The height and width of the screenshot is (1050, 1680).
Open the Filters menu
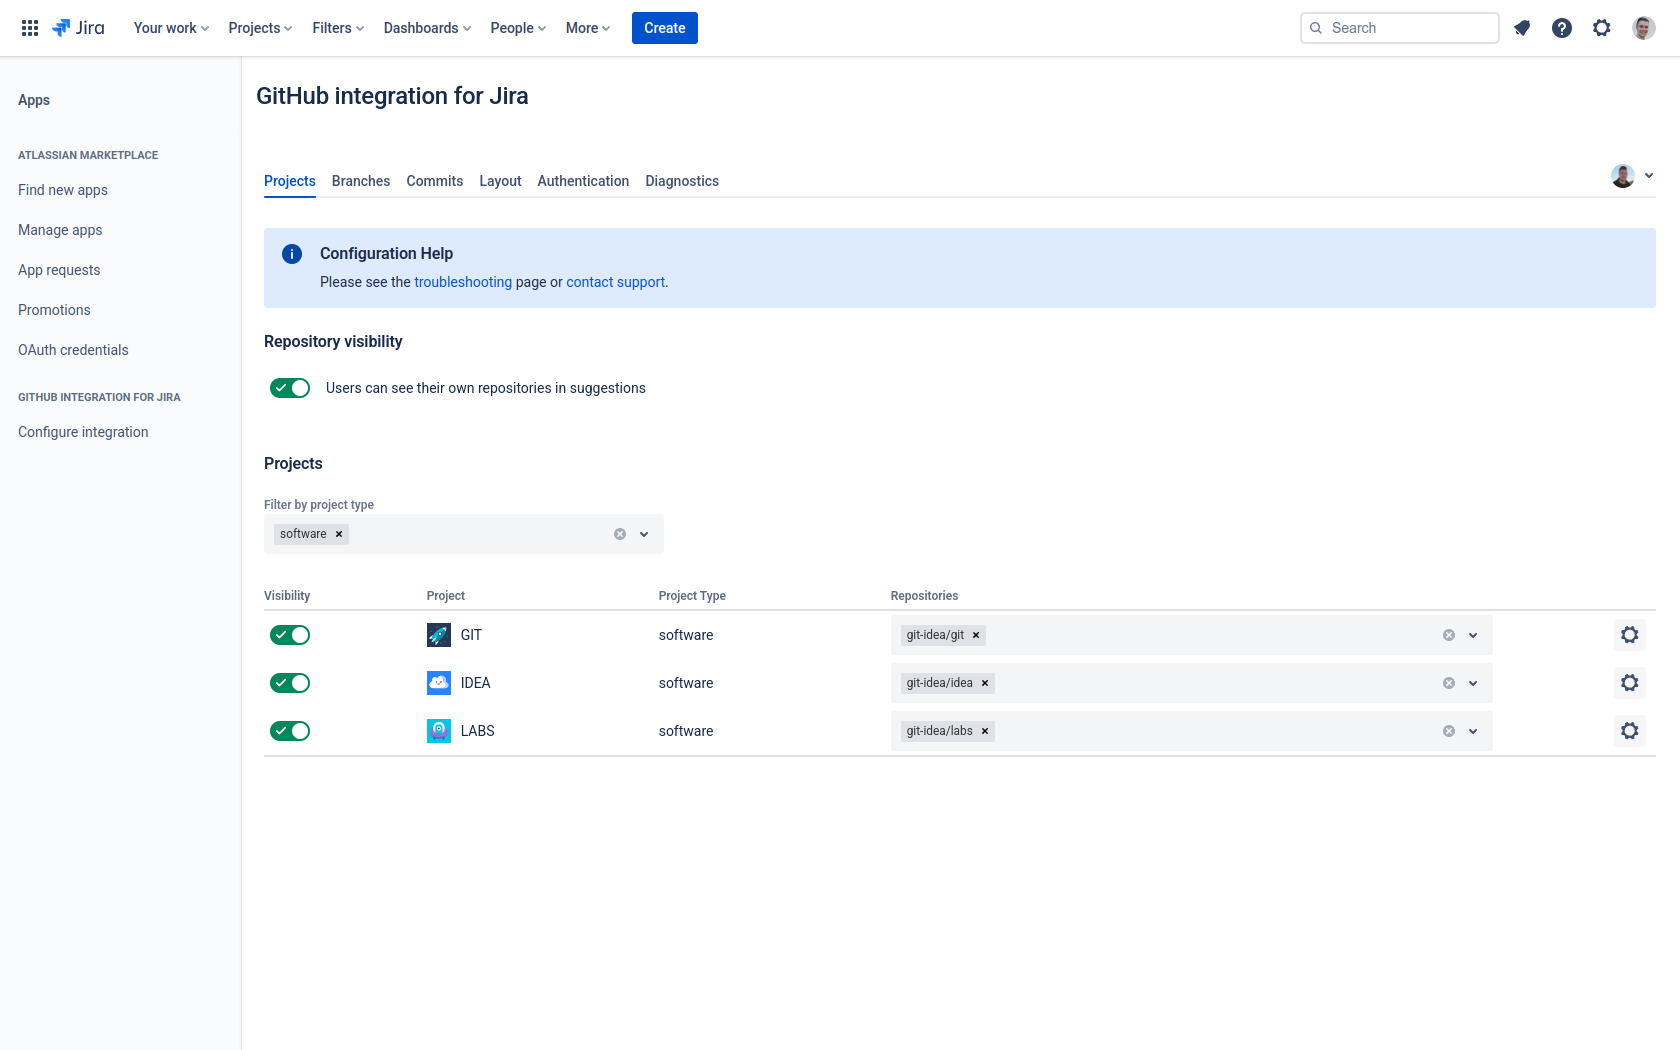coord(338,28)
